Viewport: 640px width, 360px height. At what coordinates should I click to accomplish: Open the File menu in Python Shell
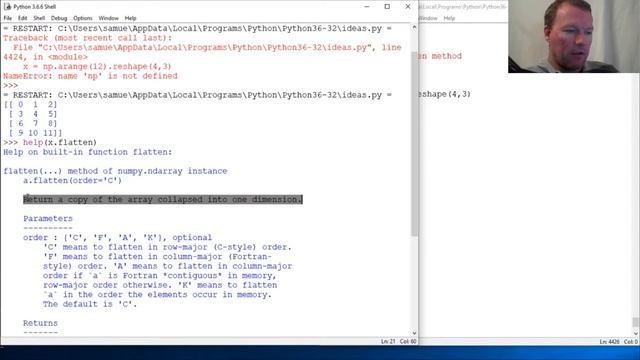(7, 18)
